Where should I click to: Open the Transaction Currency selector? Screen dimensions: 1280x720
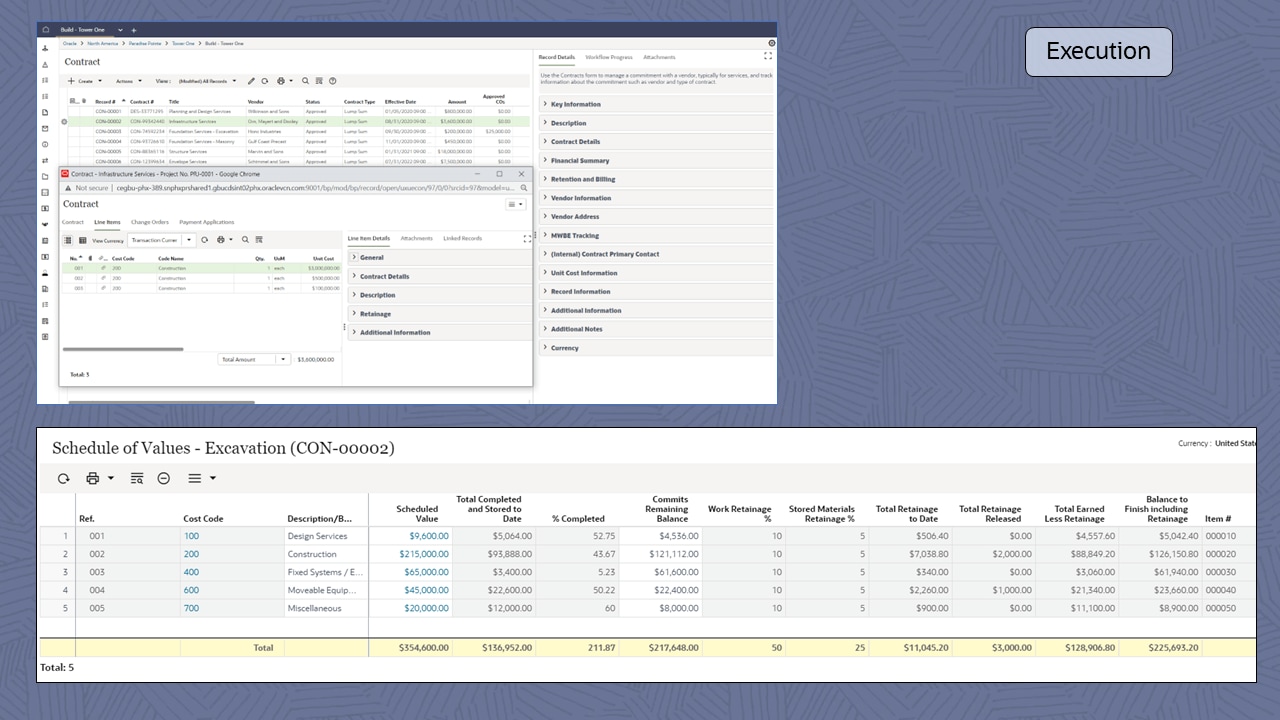tap(188, 240)
